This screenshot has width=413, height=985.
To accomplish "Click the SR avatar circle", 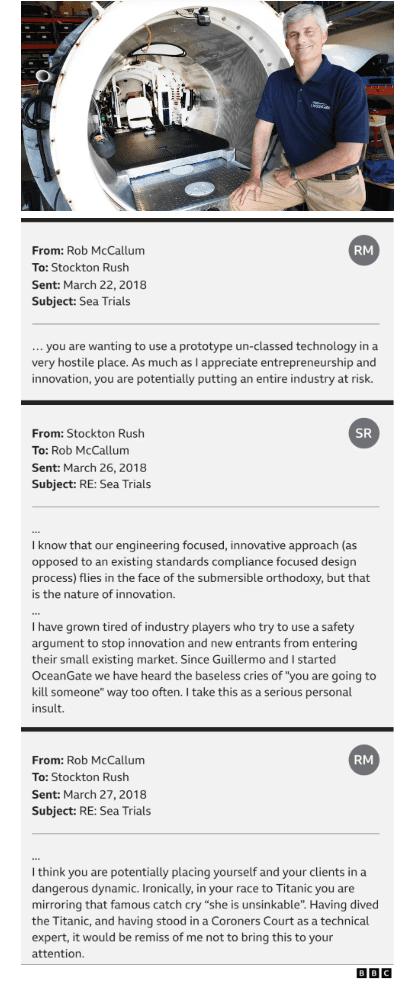I will [363, 433].
